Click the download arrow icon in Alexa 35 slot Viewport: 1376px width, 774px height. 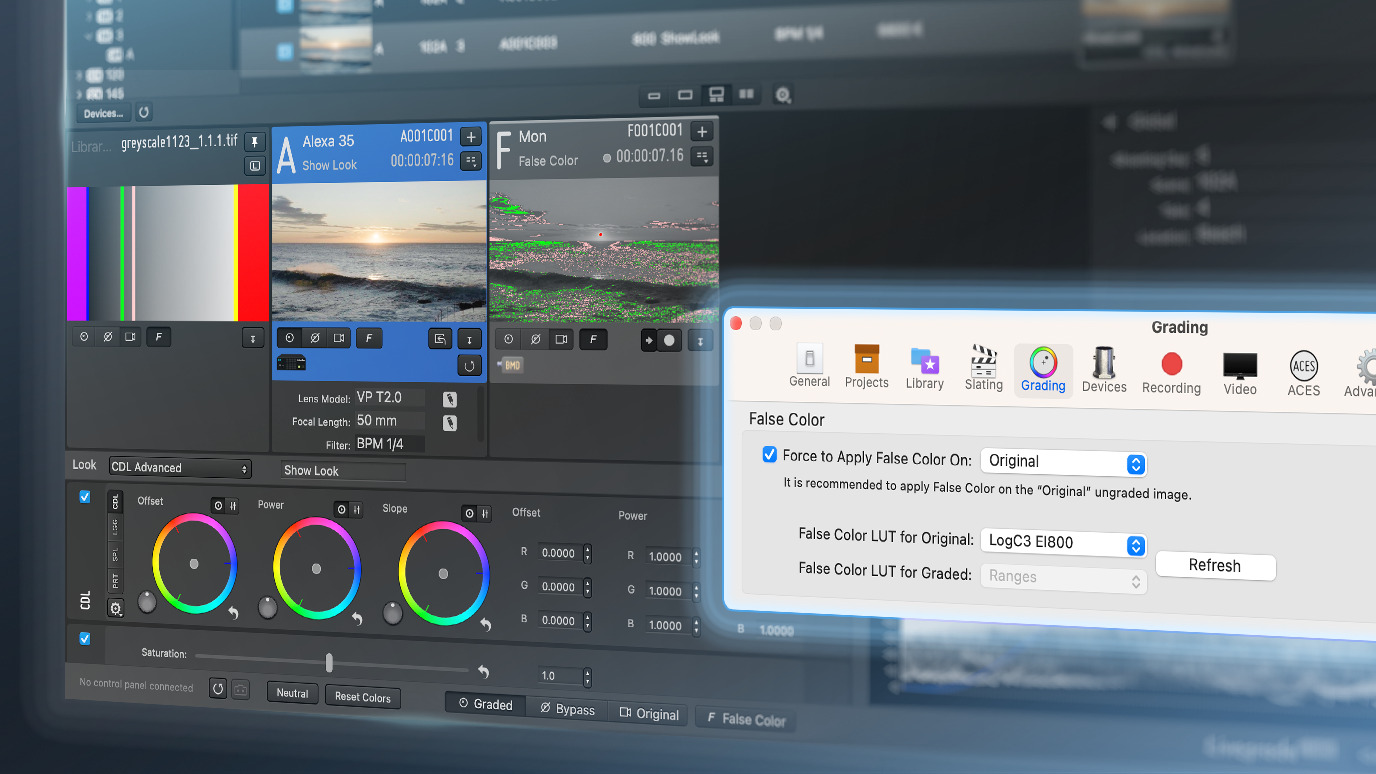[x=470, y=340]
